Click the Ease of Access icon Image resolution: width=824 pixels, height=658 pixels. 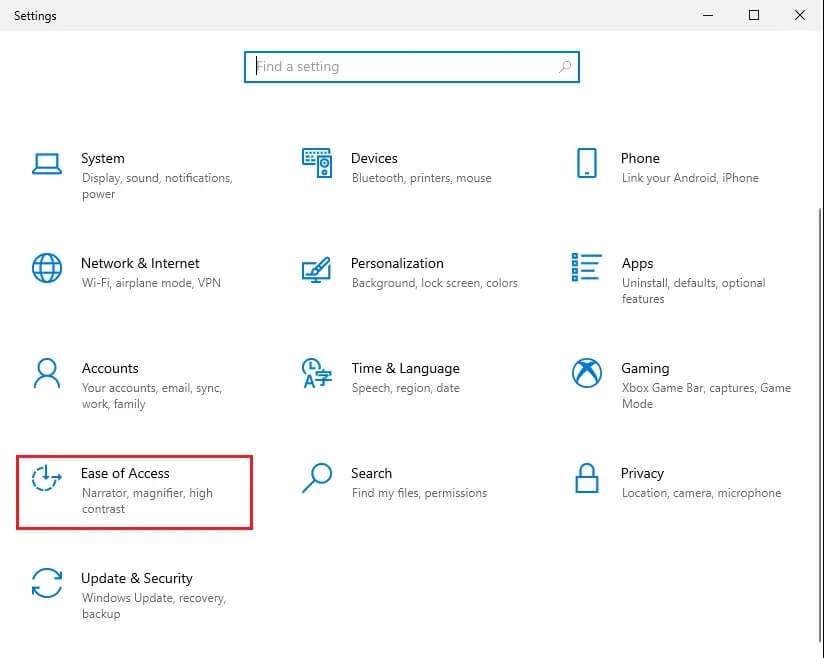tap(46, 478)
